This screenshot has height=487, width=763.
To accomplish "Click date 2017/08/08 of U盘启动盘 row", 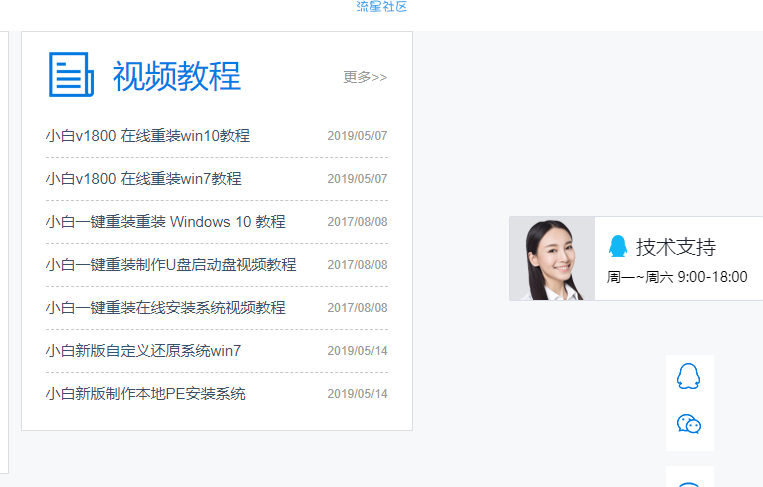I will coord(357,265).
